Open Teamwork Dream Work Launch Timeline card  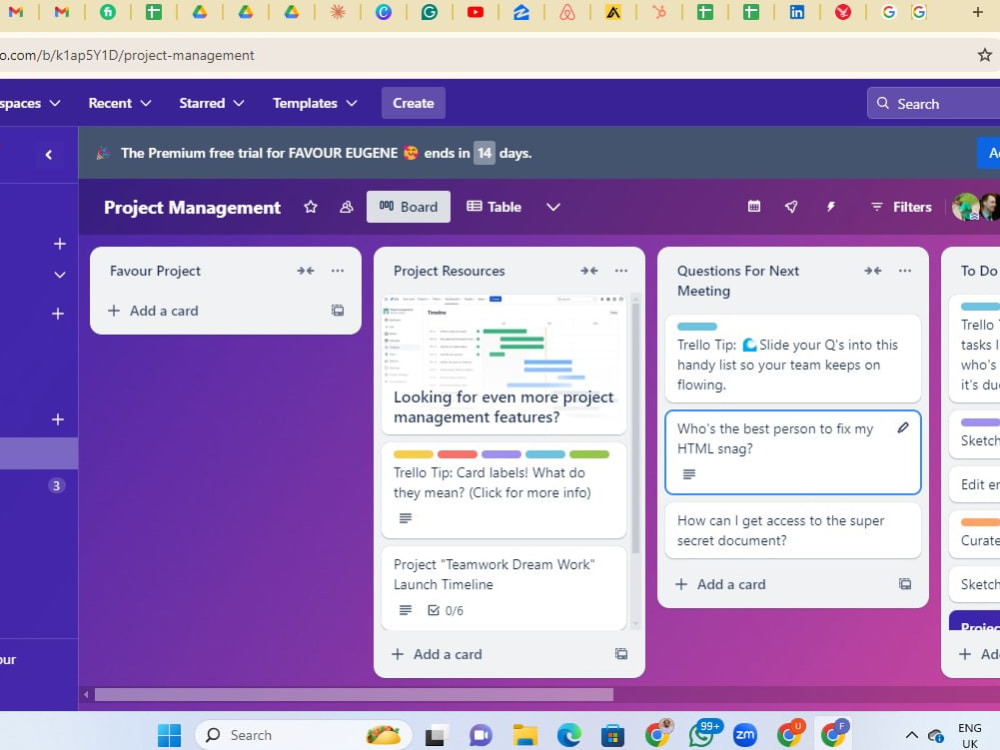click(504, 587)
